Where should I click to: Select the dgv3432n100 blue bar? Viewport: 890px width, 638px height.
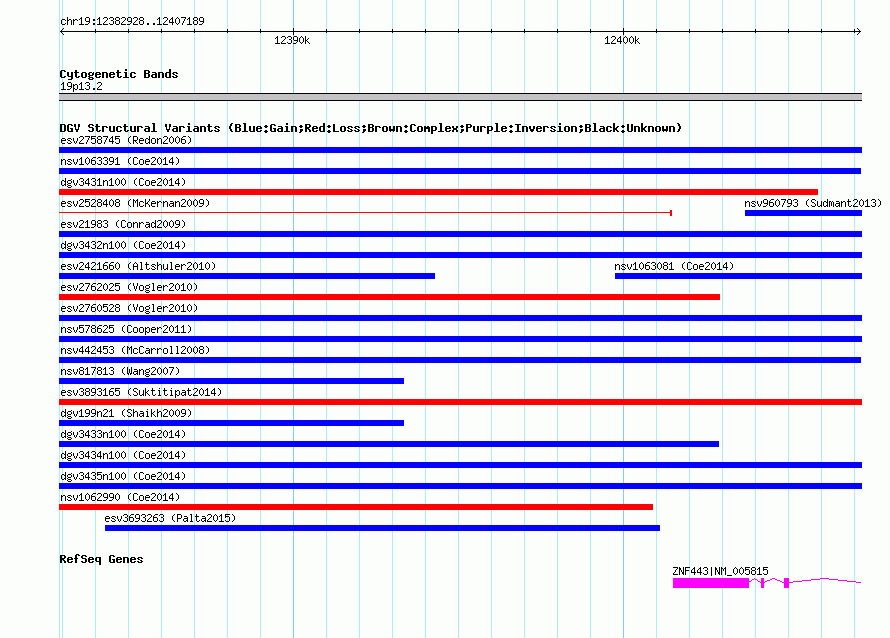pos(460,255)
